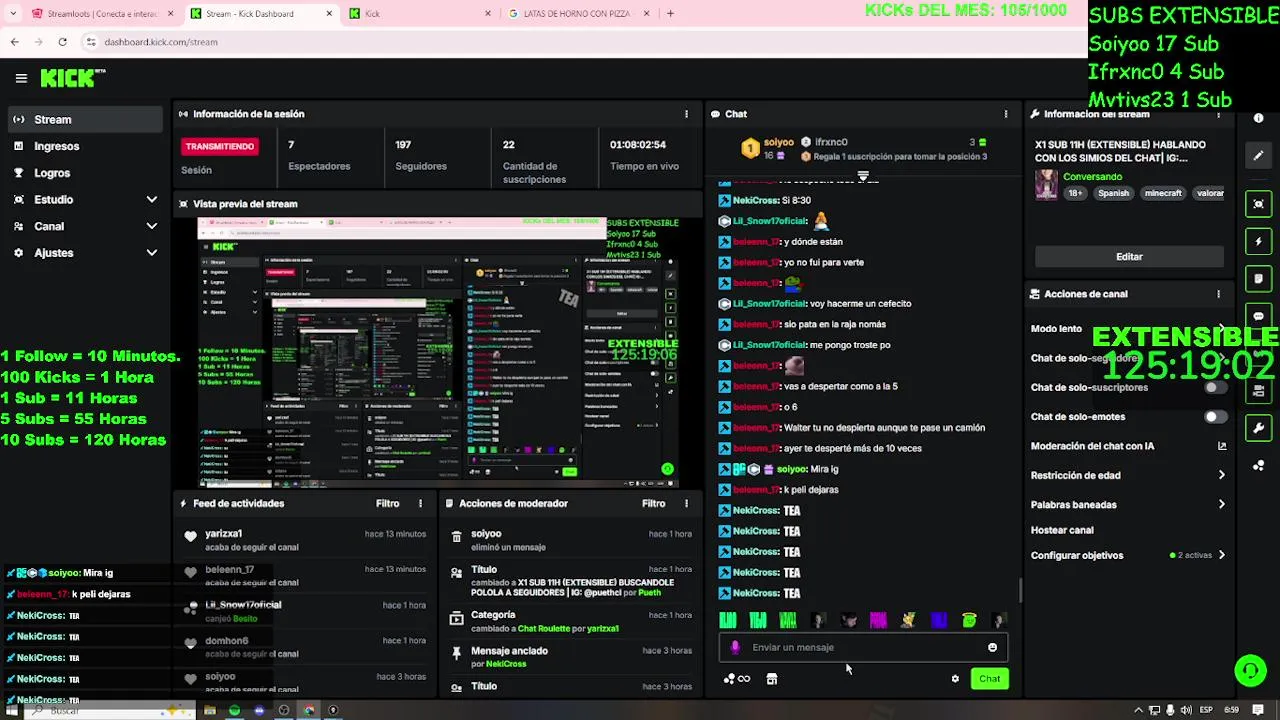Screen dimensions: 1280x720
Task: Open Restricción de edad settings chevron
Action: (1221, 476)
